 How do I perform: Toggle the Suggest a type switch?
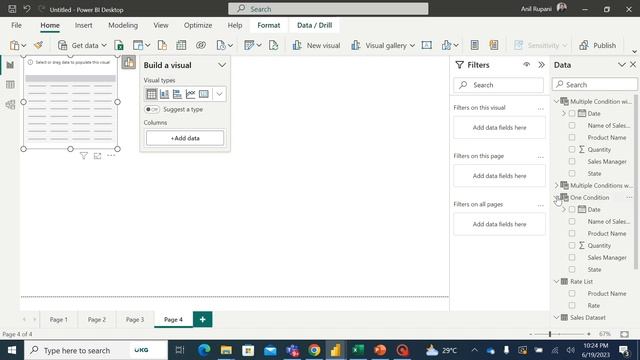point(152,109)
